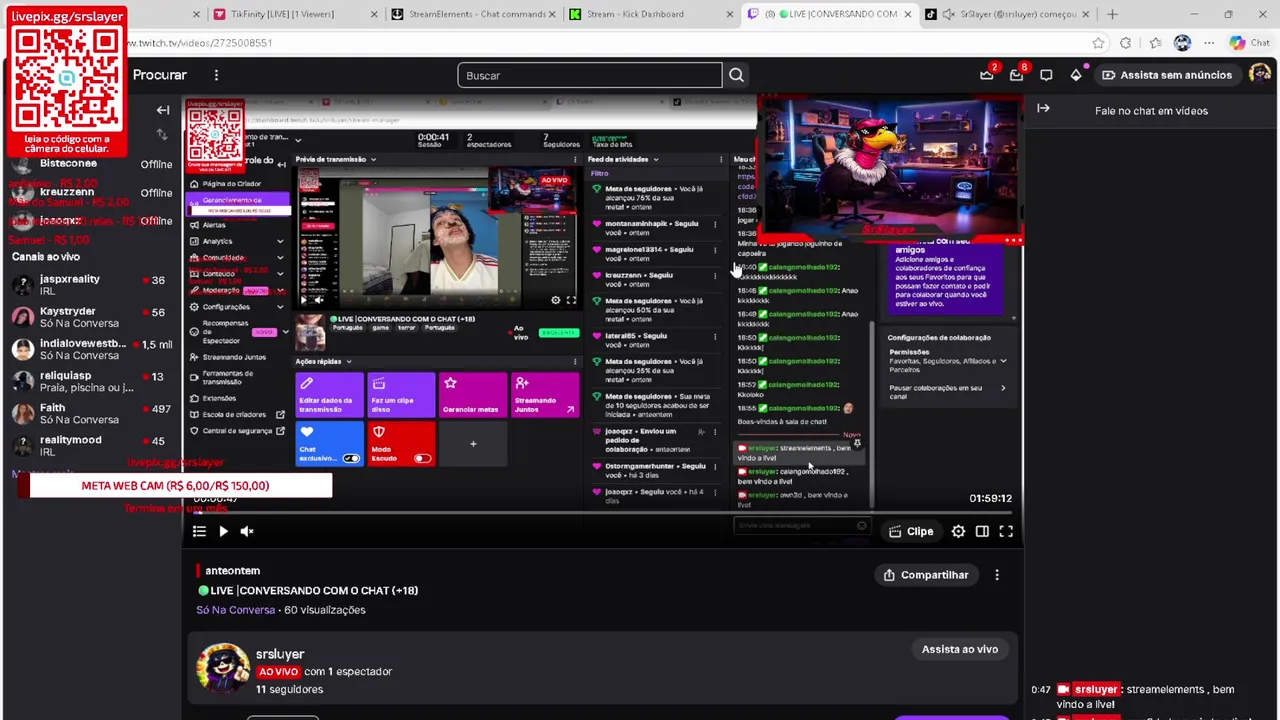1280x720 pixels.
Task: Open more options beside Compartilhar
Action: (997, 575)
